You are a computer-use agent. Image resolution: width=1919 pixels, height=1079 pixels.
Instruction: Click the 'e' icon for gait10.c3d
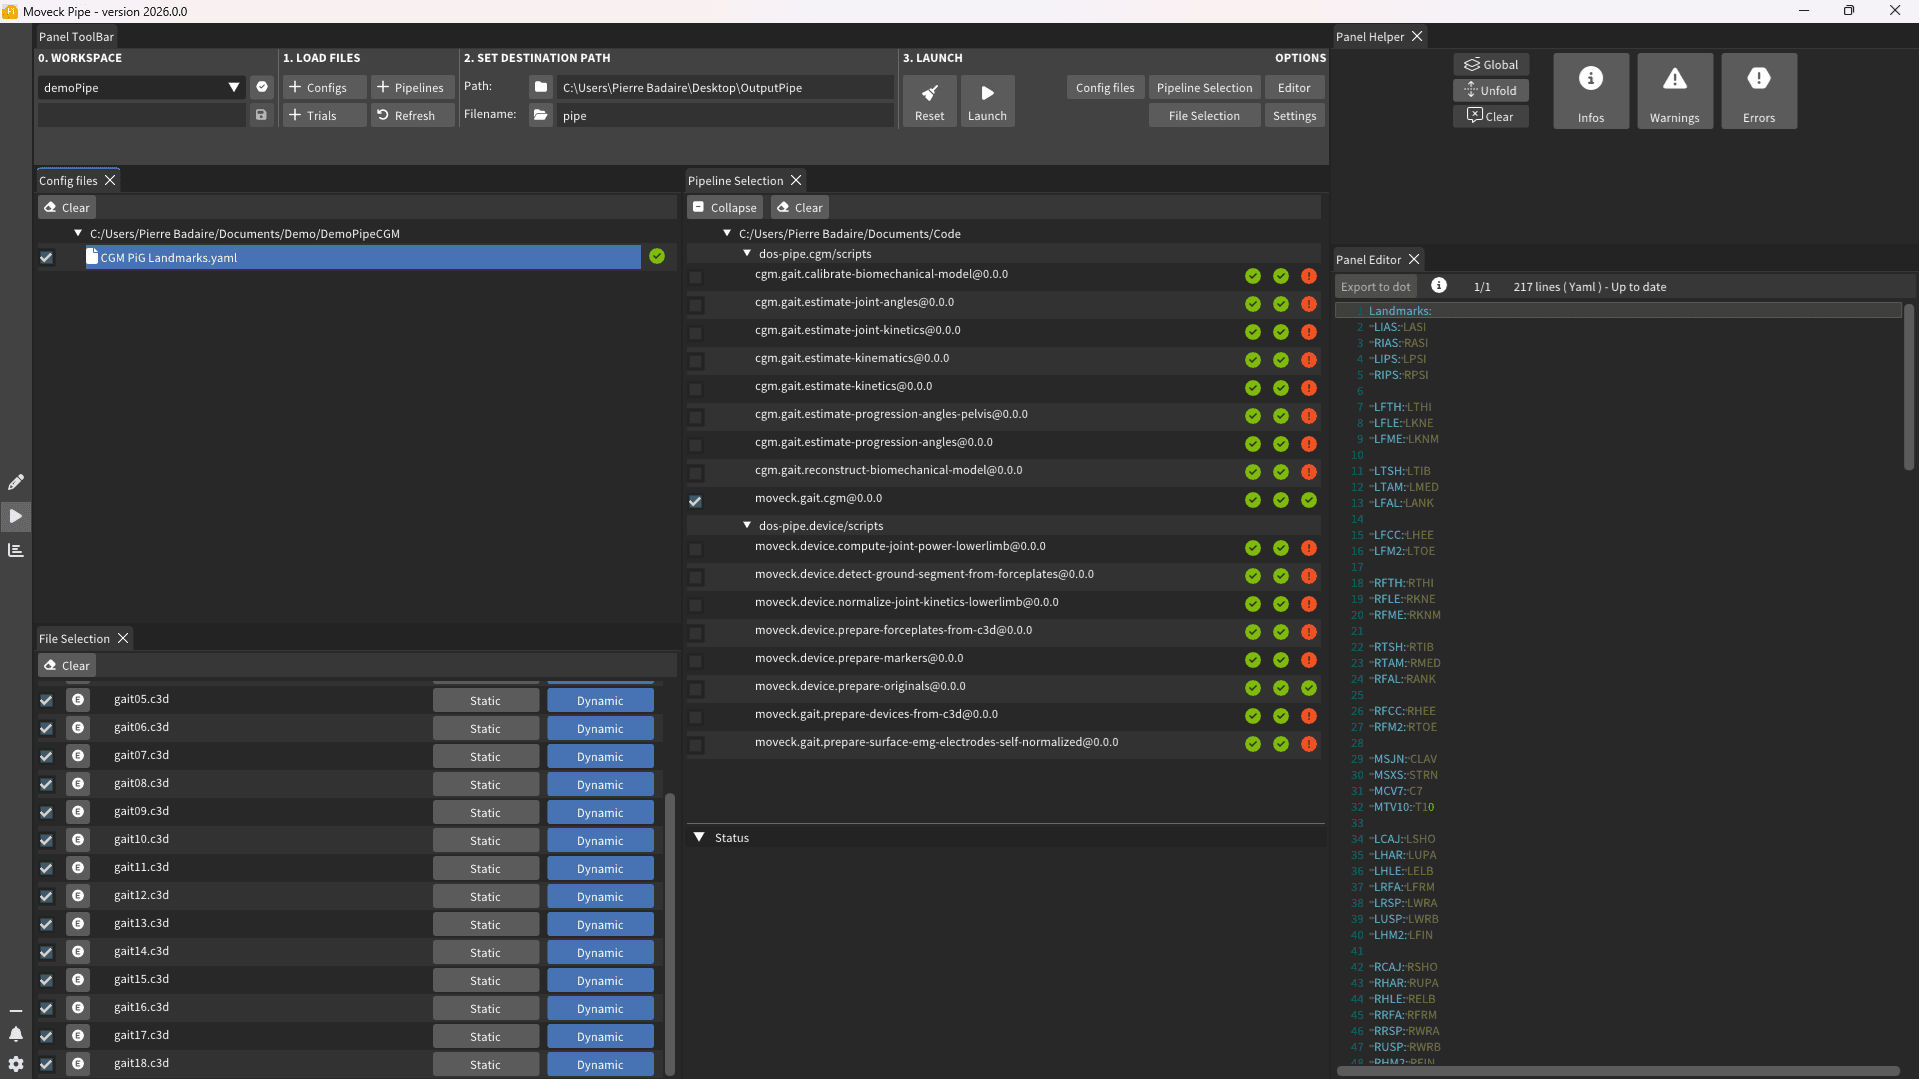(x=78, y=840)
